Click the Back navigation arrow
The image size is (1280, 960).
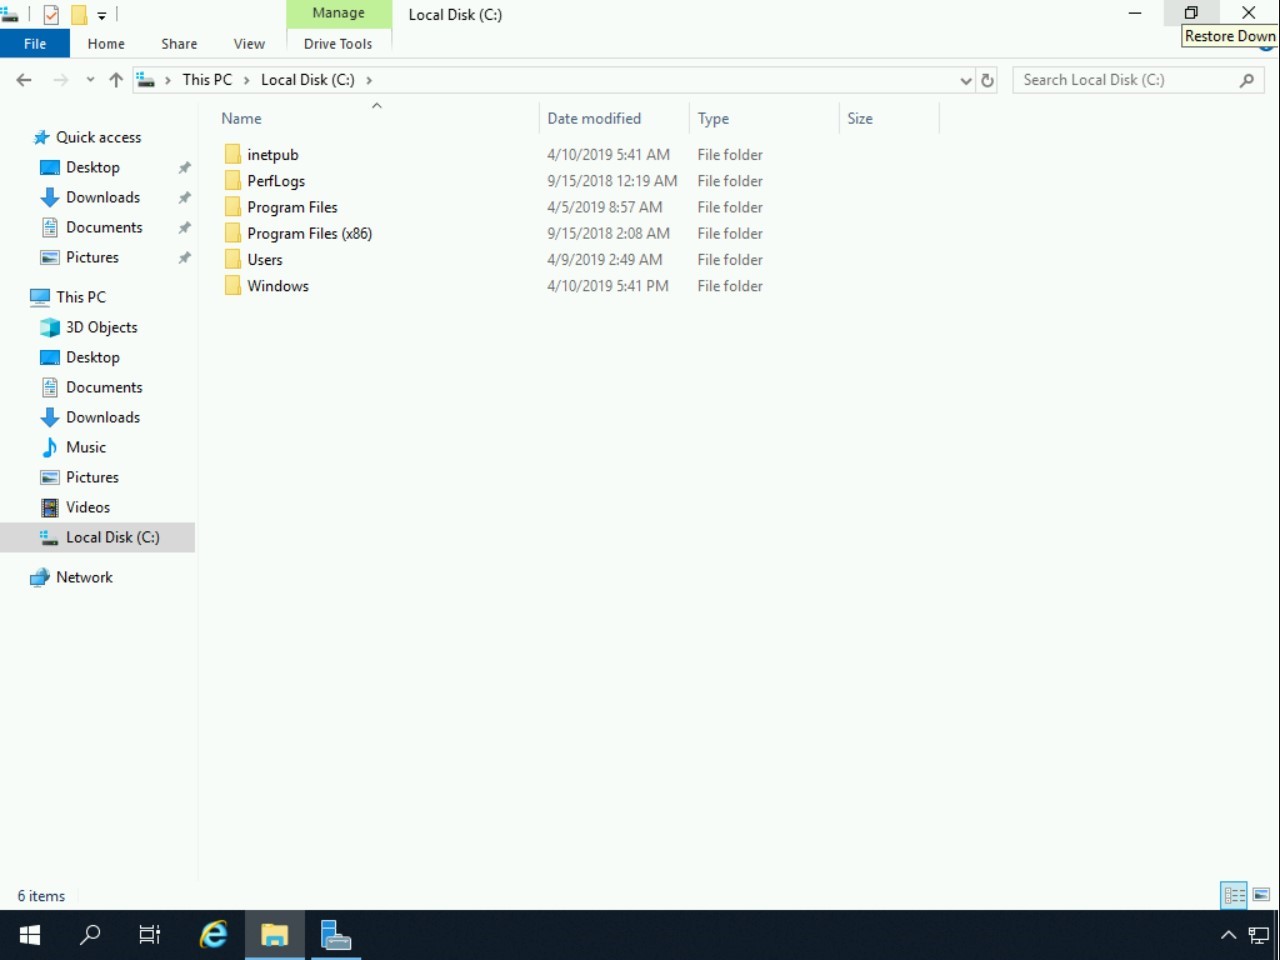[24, 80]
